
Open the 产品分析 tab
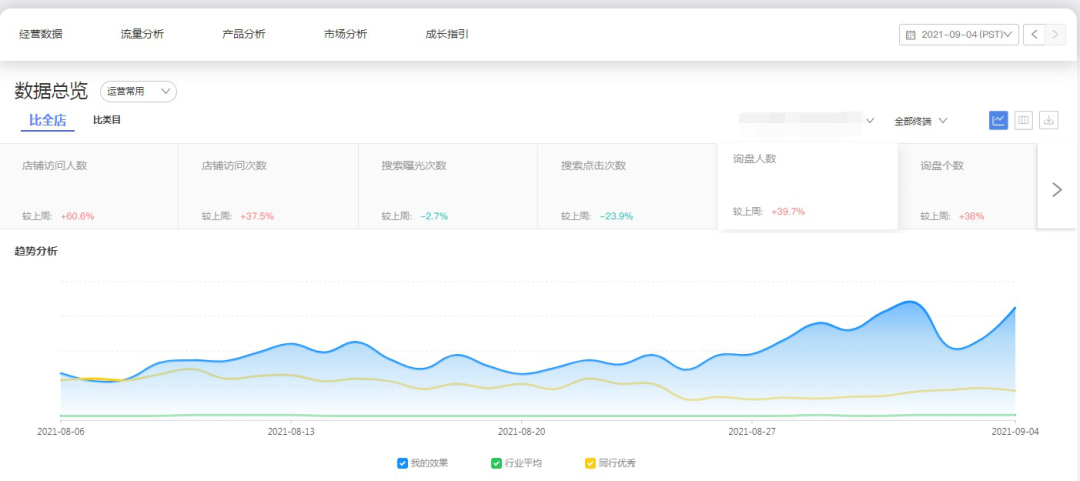coord(244,34)
